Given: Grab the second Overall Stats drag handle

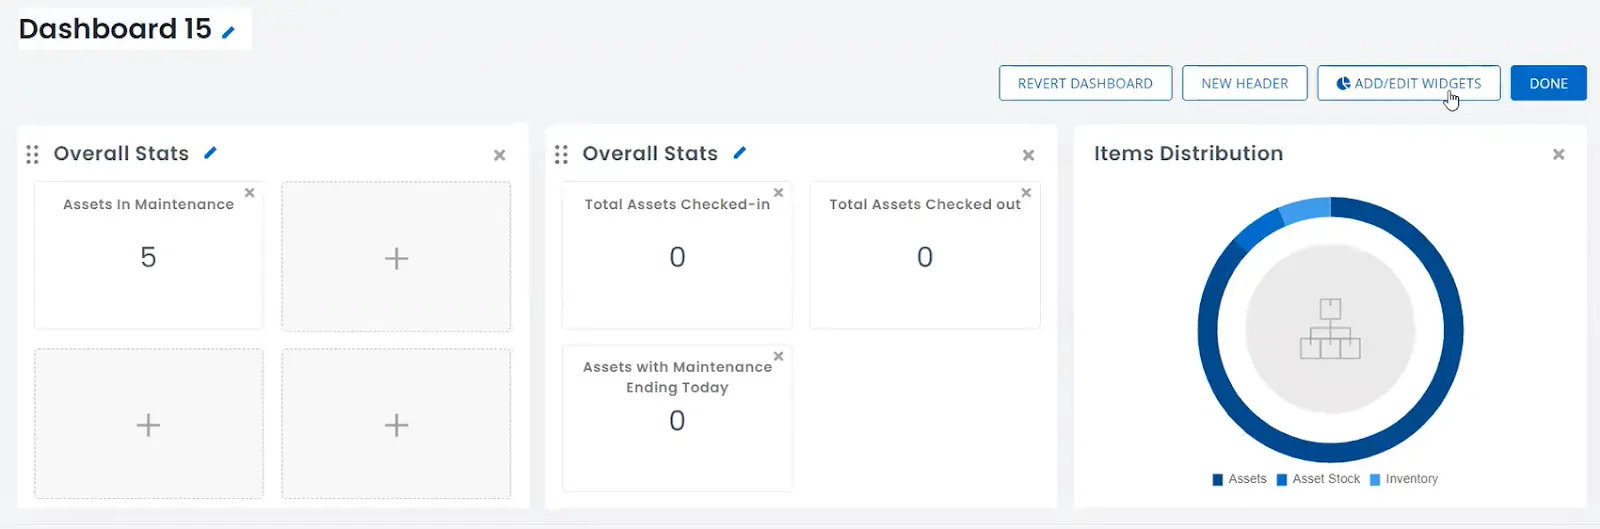Looking at the screenshot, I should click(x=561, y=154).
